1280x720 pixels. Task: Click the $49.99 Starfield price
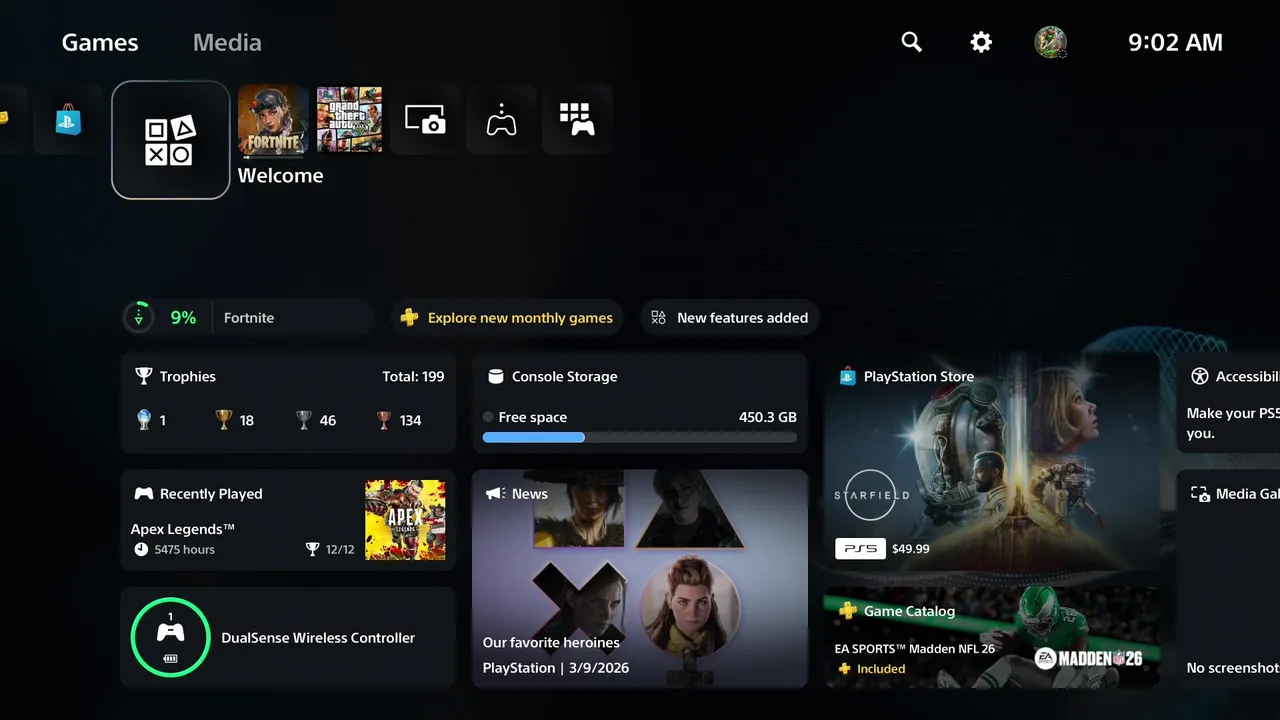click(911, 549)
